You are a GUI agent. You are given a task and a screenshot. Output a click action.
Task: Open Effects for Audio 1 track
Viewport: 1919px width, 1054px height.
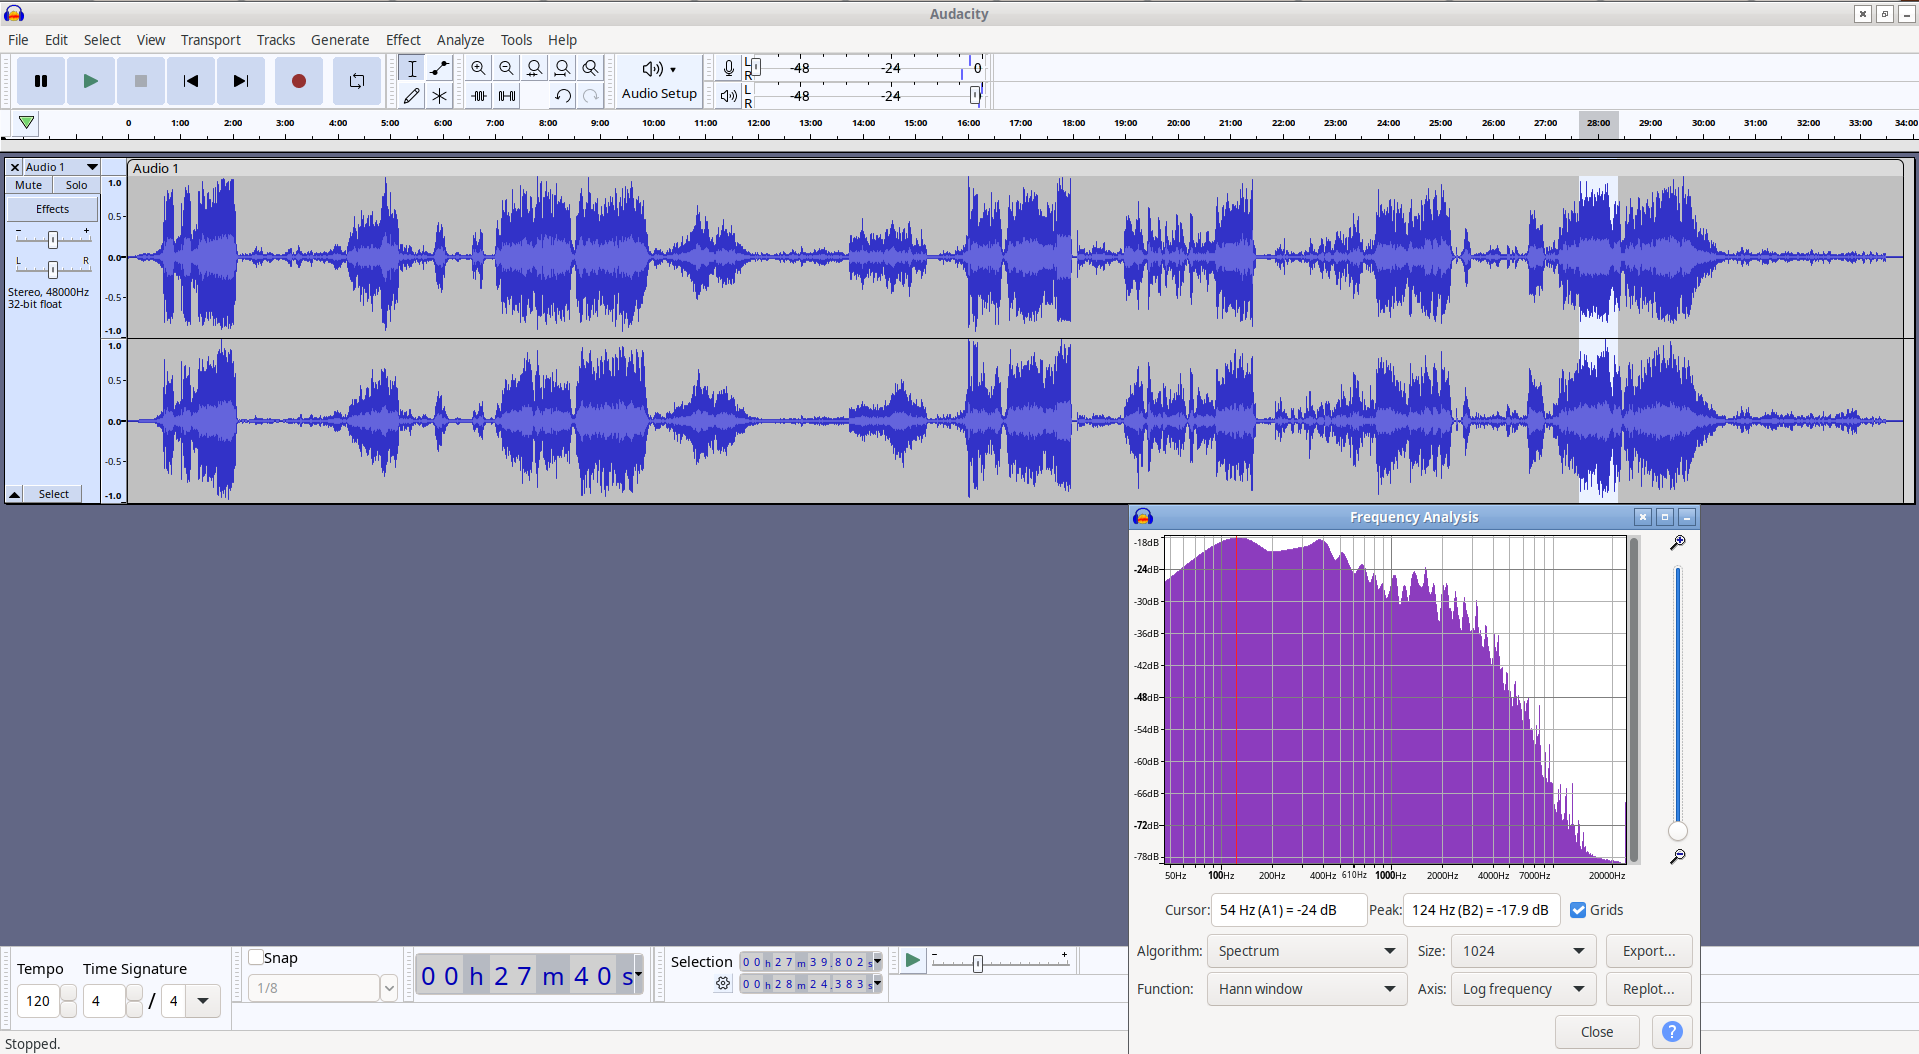[53, 209]
